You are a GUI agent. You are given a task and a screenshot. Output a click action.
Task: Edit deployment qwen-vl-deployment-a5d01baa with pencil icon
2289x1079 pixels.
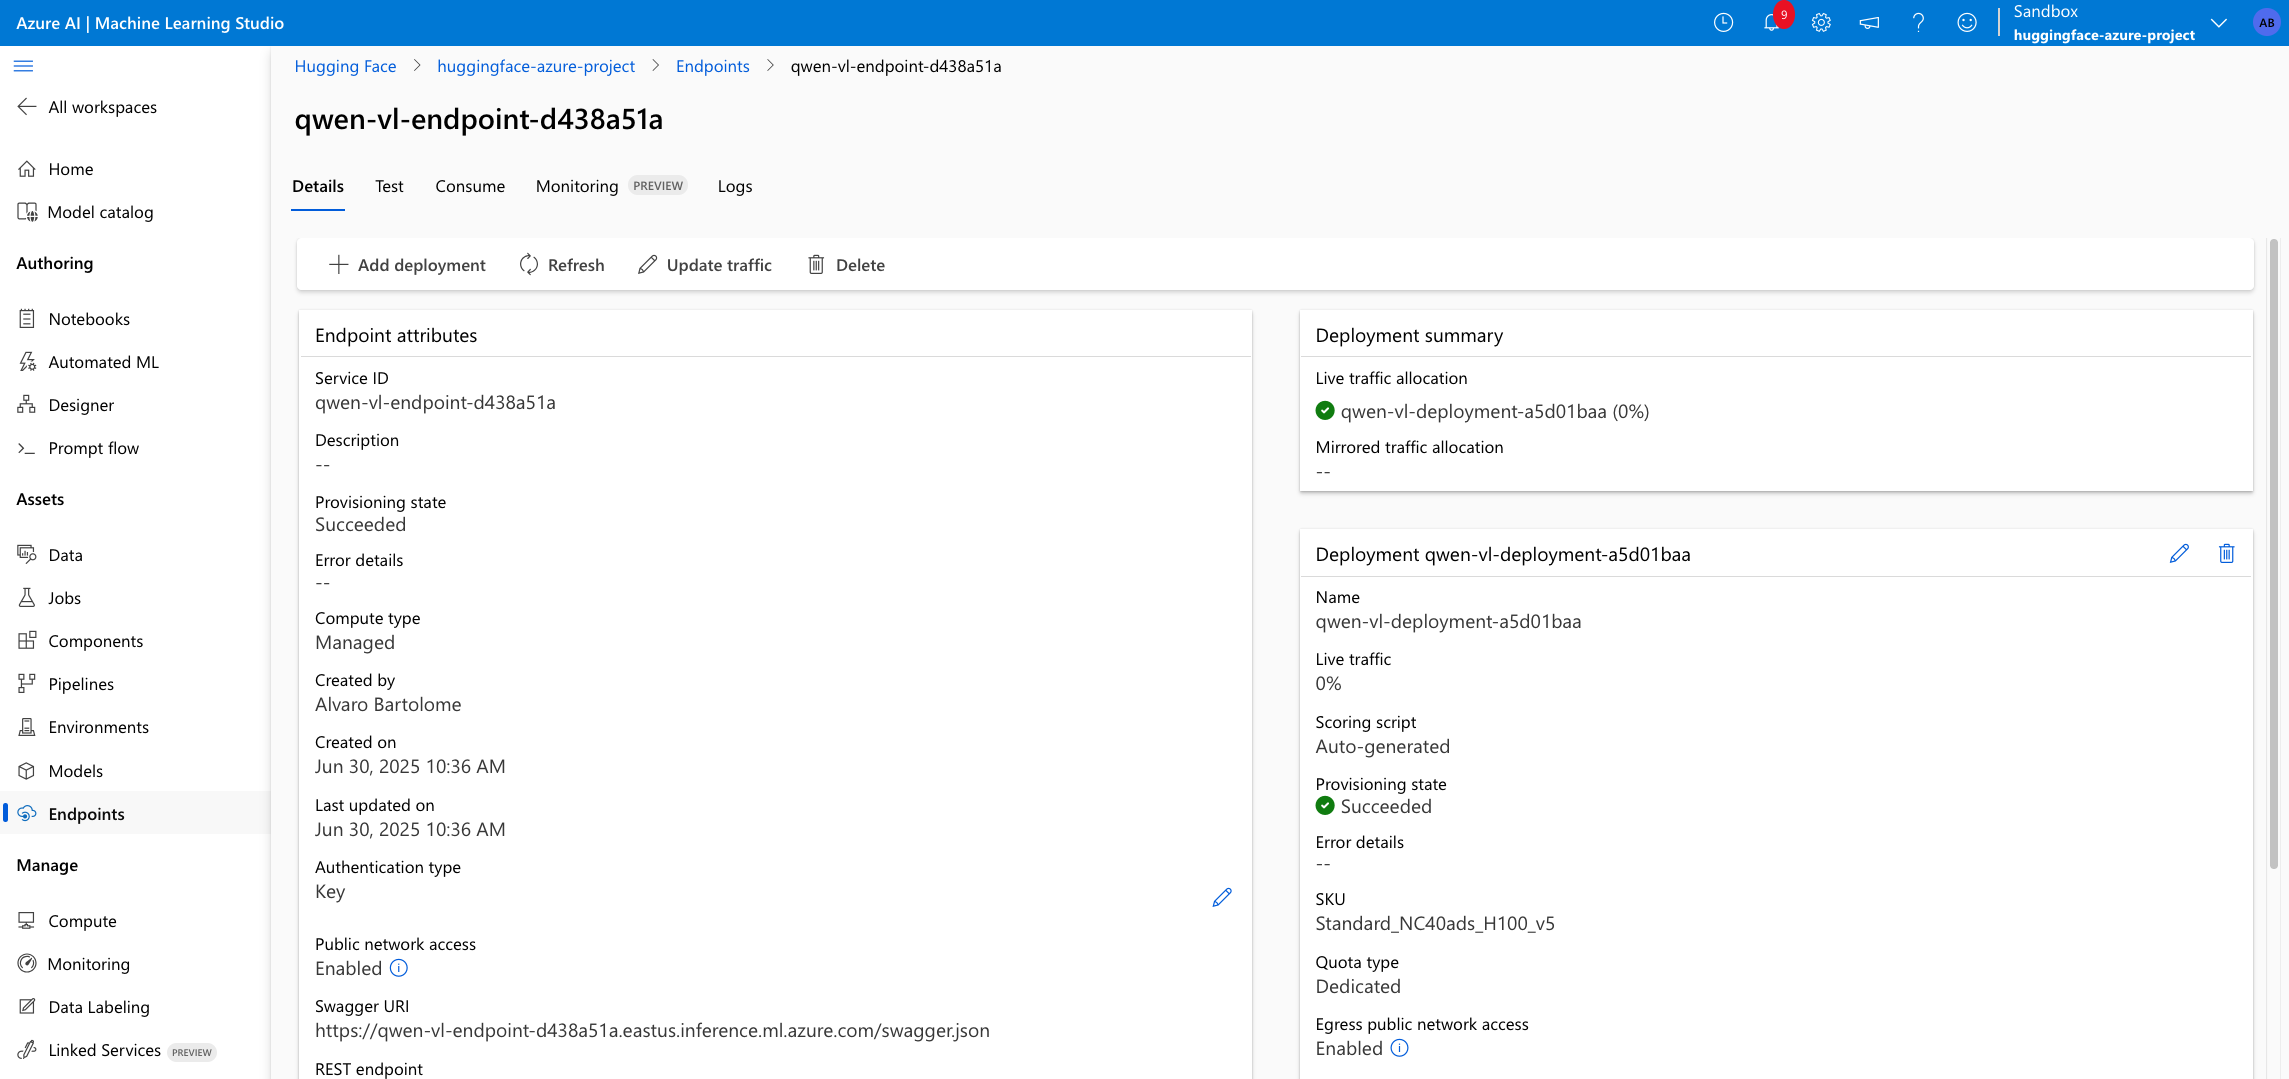(x=2180, y=553)
